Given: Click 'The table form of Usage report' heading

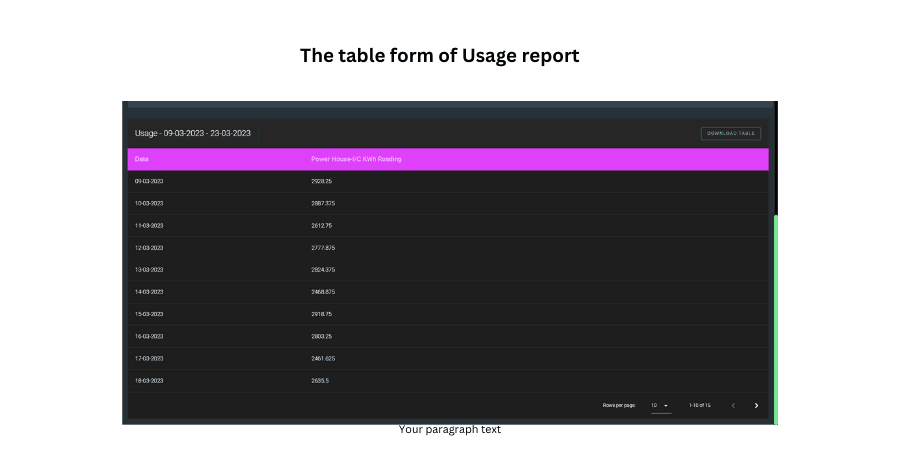Looking at the screenshot, I should point(440,56).
